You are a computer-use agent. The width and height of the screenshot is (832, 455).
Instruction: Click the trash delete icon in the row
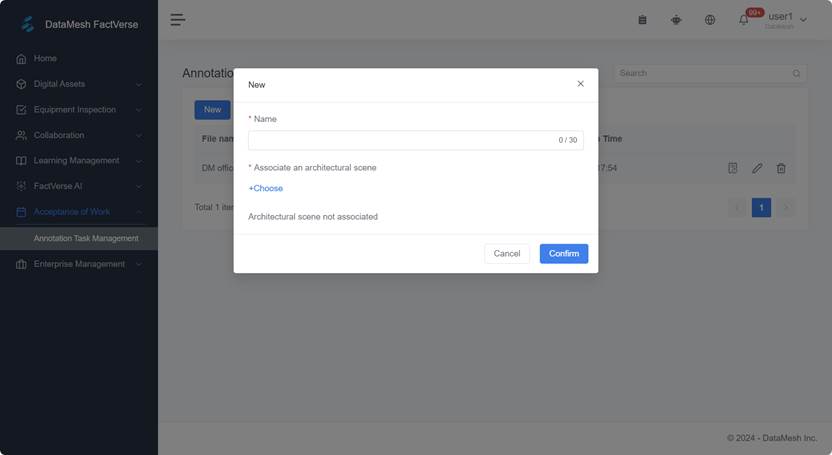781,168
